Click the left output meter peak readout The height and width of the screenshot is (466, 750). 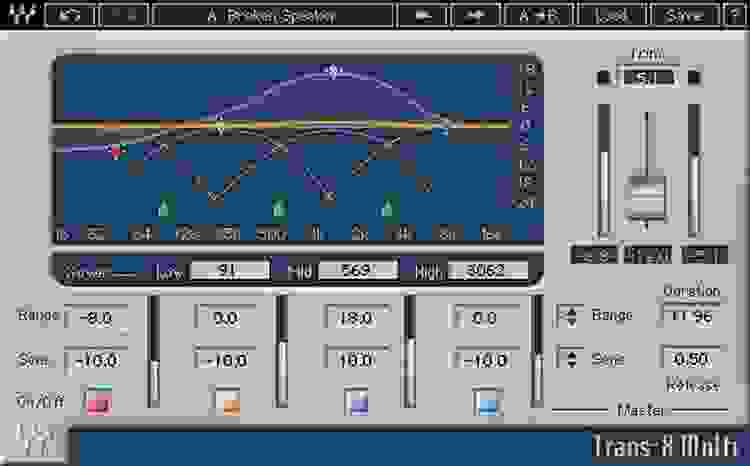pyautogui.click(x=594, y=255)
